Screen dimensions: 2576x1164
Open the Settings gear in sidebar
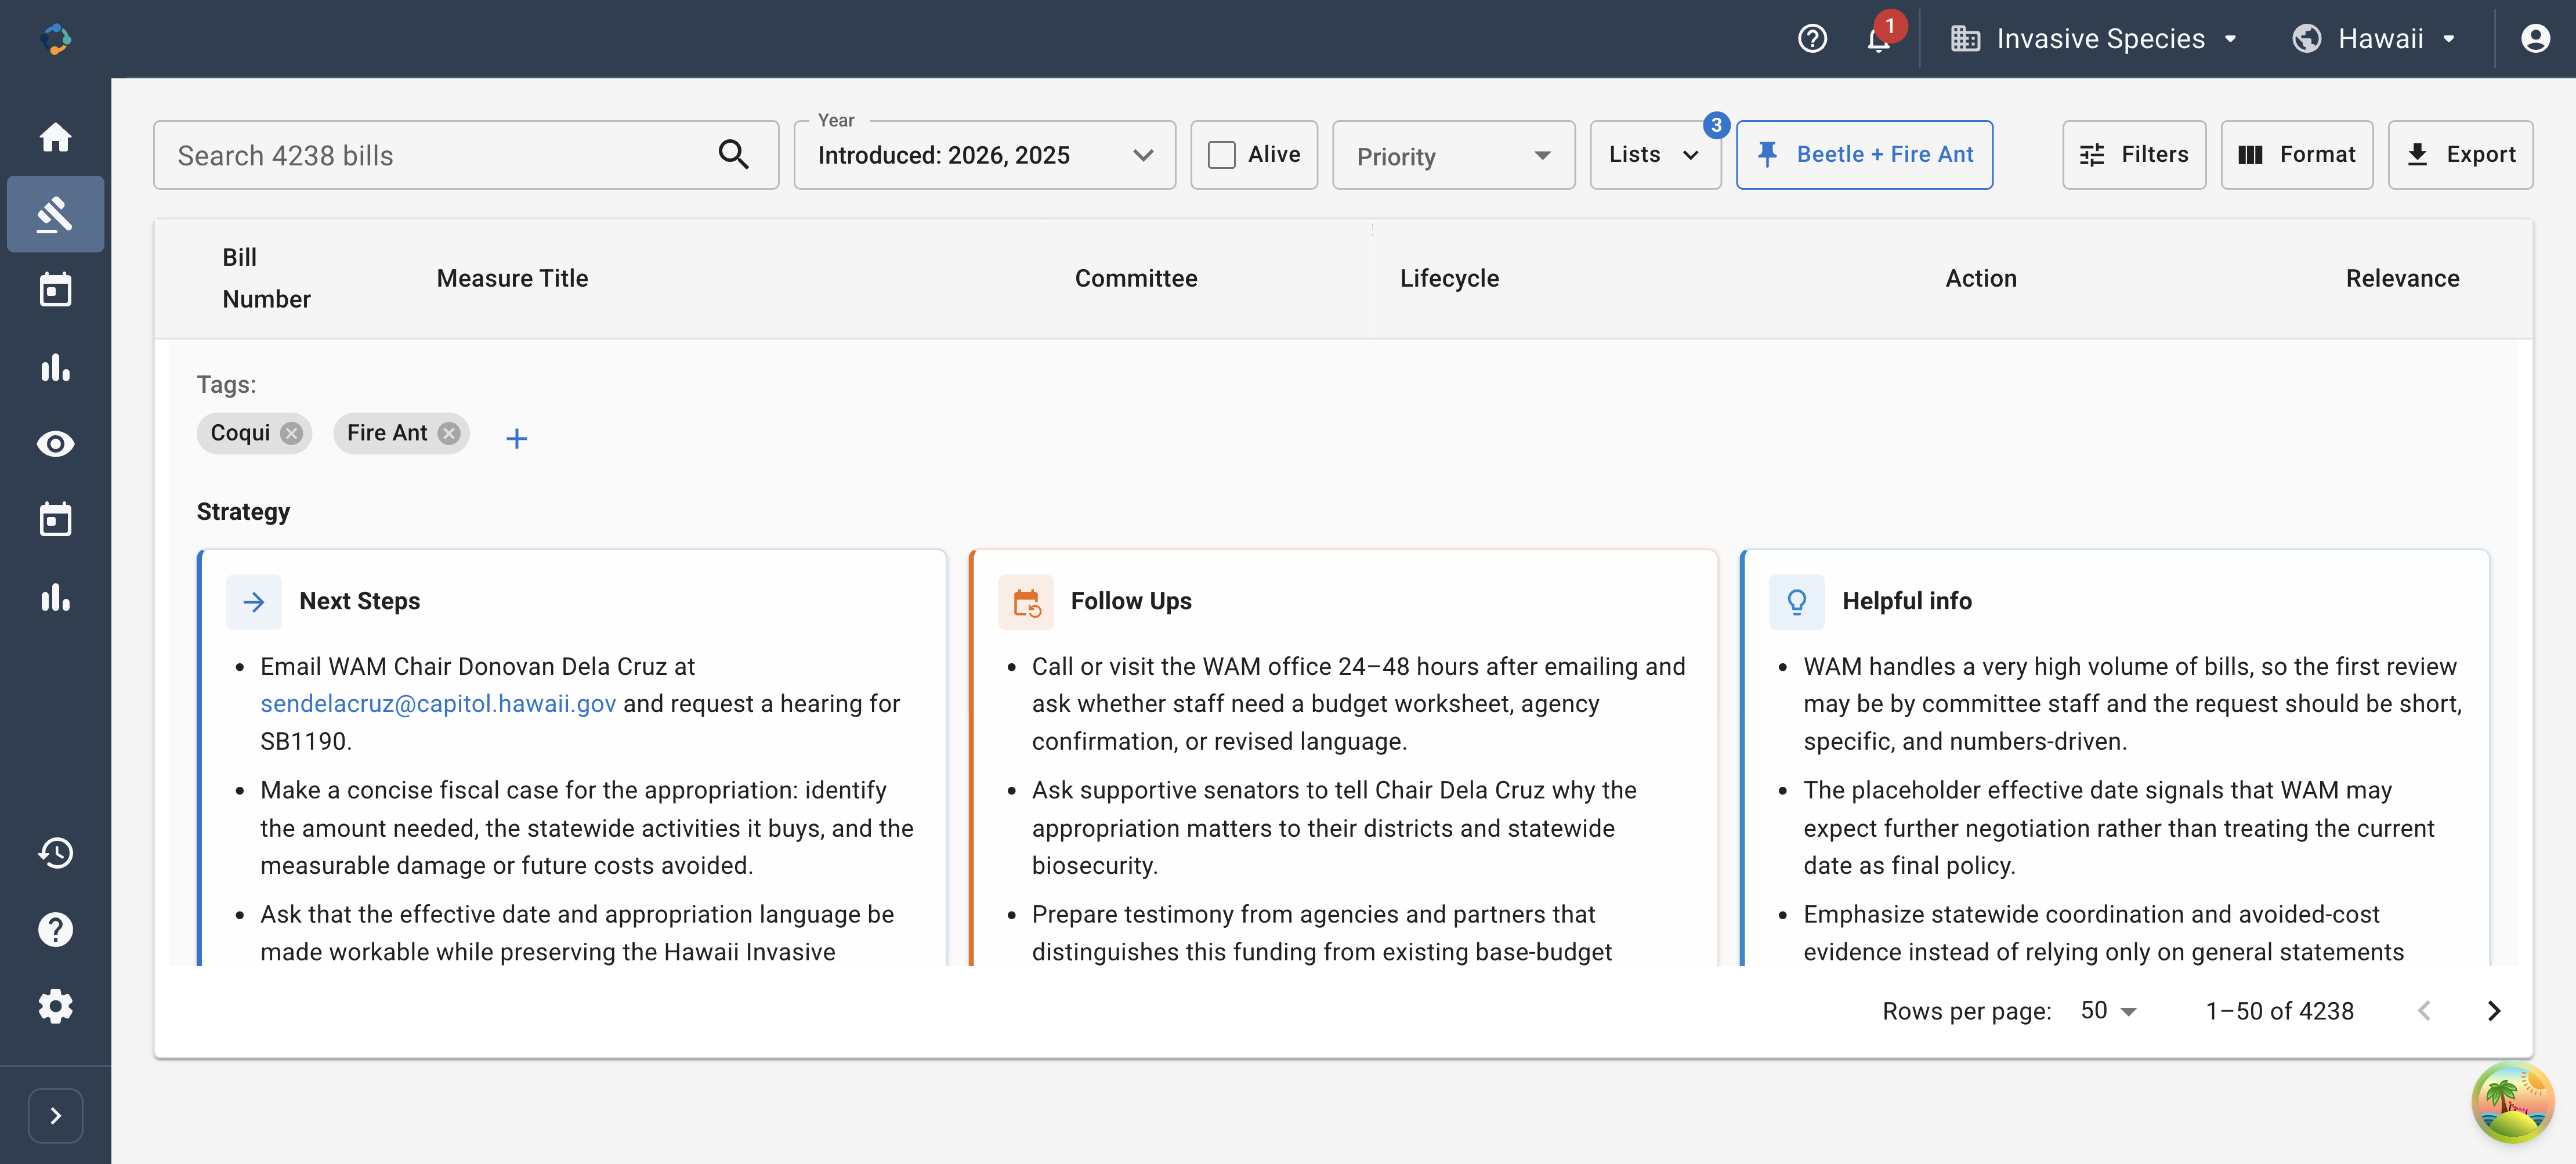55,1006
